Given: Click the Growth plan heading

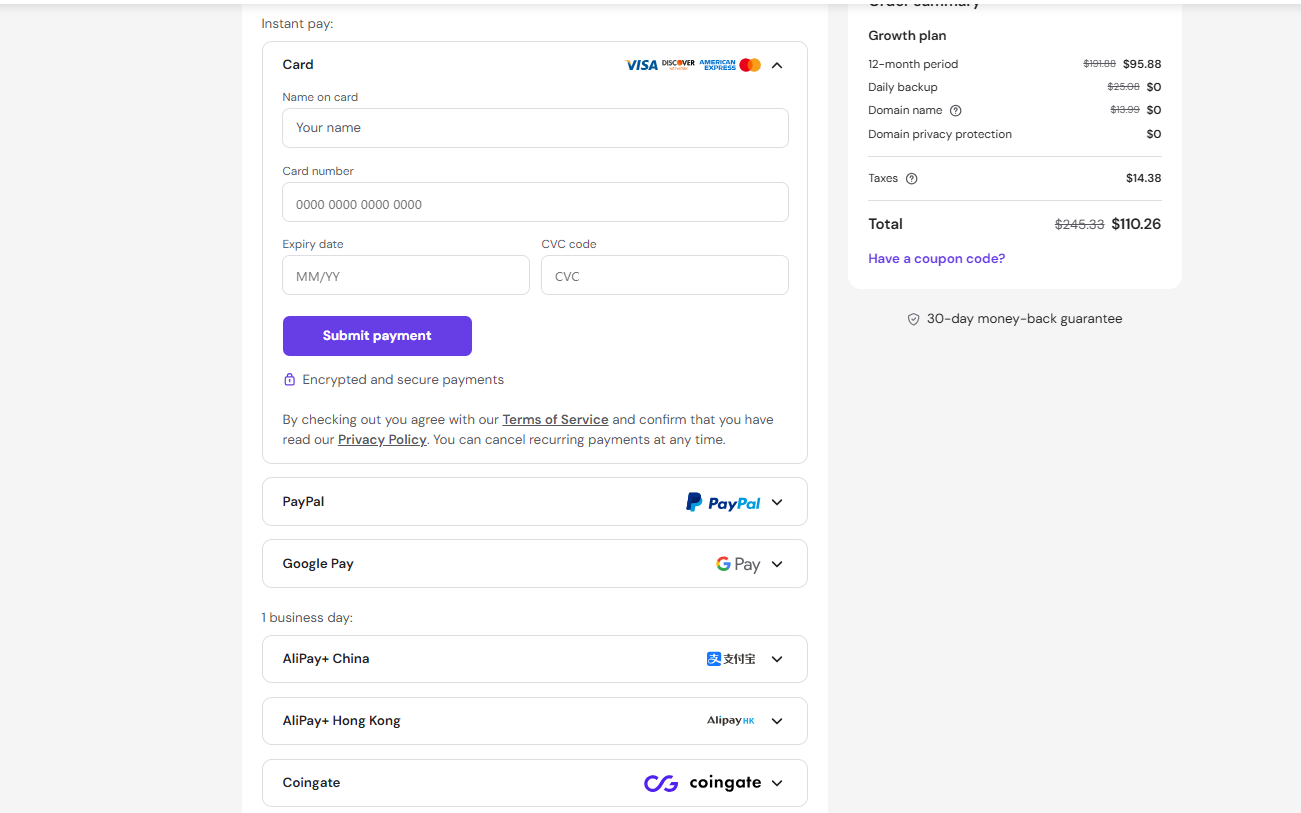Looking at the screenshot, I should pyautogui.click(x=907, y=36).
